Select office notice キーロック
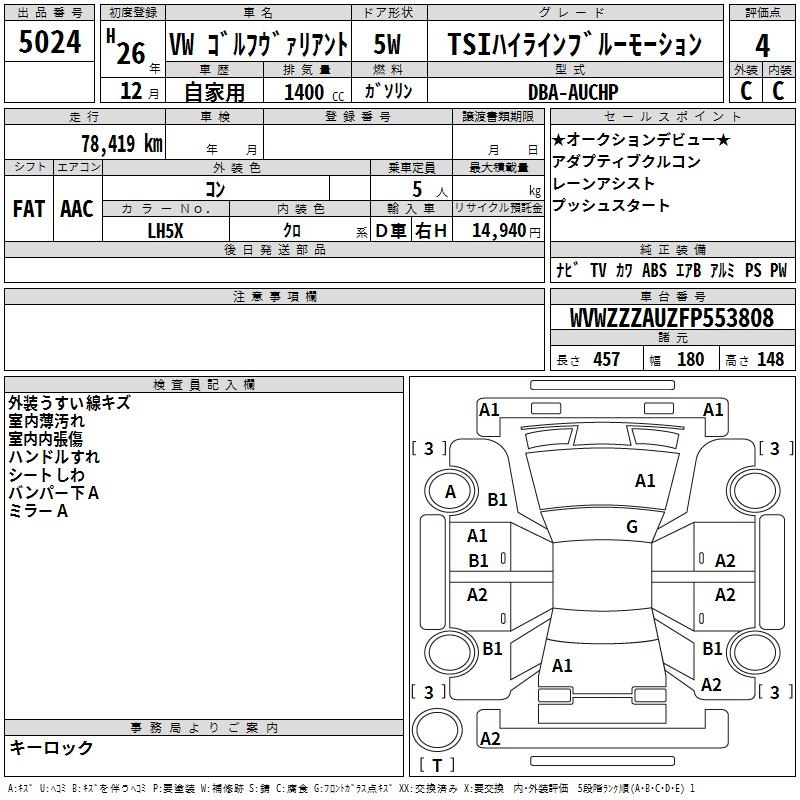Image resolution: width=800 pixels, height=800 pixels. click(x=51, y=747)
